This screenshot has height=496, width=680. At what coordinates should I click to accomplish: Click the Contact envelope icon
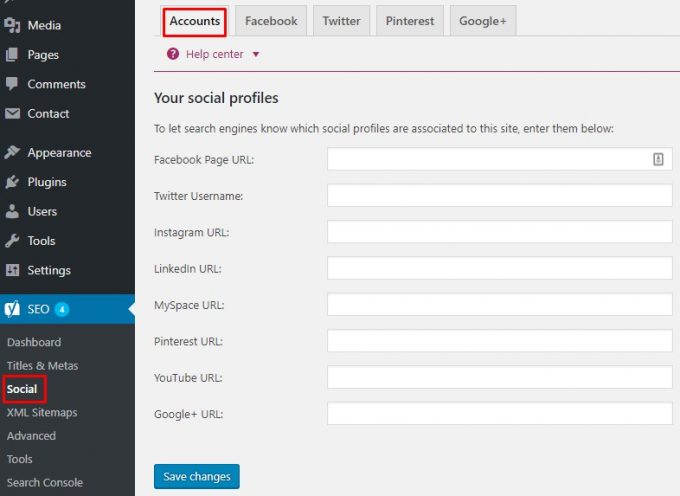12,114
